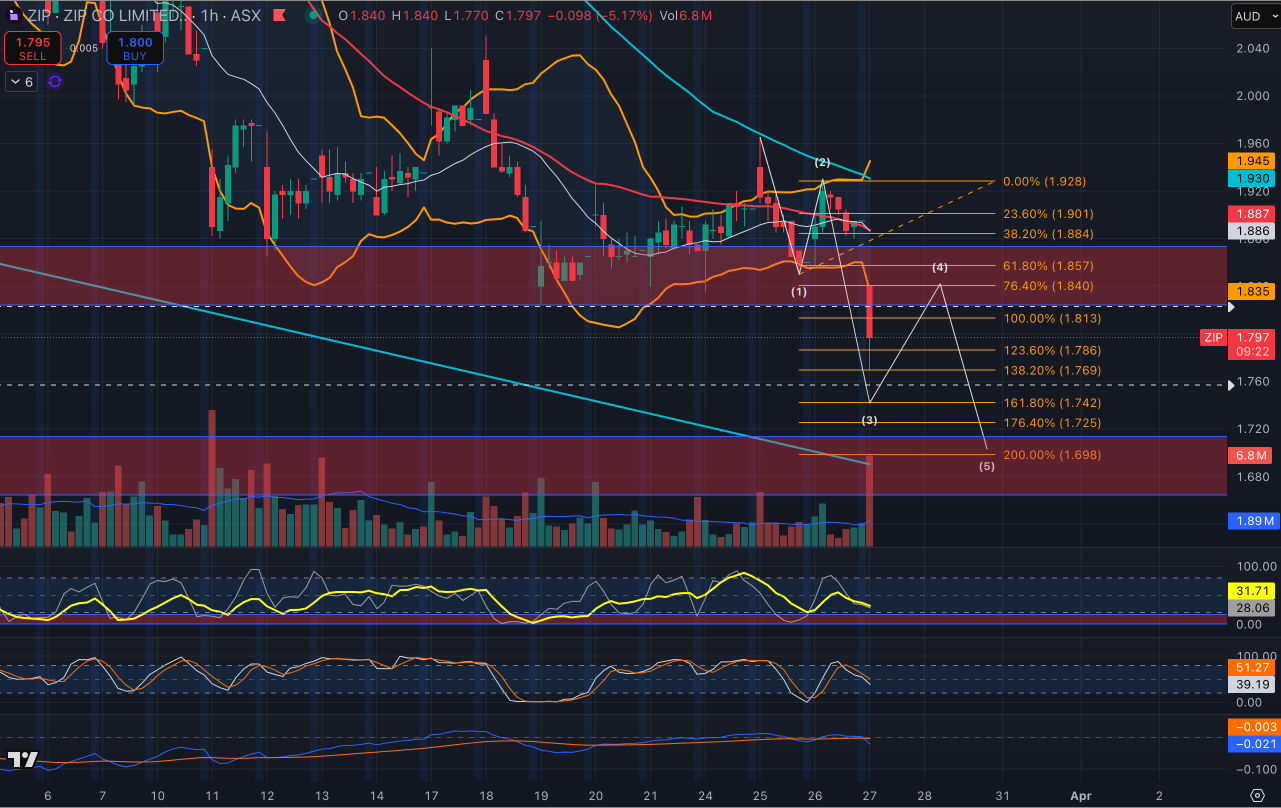Expand the collapsed indicator legend showing 6
Image resolution: width=1281 pixels, height=808 pixels.
point(22,82)
